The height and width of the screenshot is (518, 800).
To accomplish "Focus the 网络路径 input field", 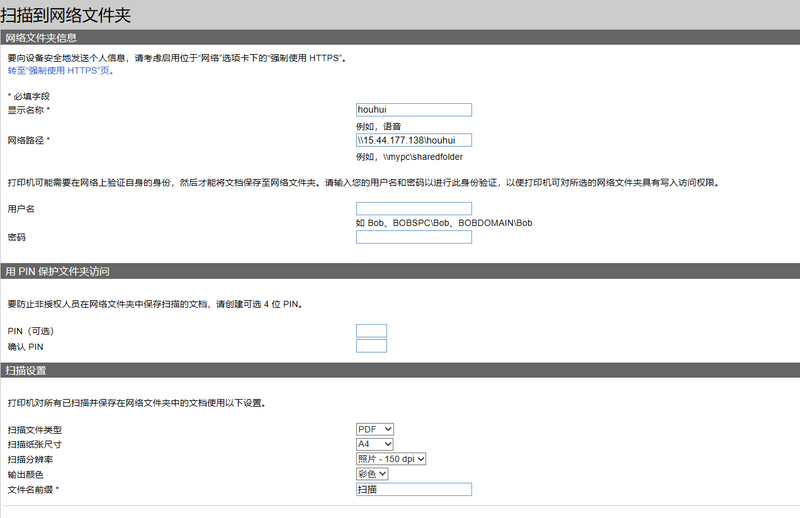I will coord(413,141).
